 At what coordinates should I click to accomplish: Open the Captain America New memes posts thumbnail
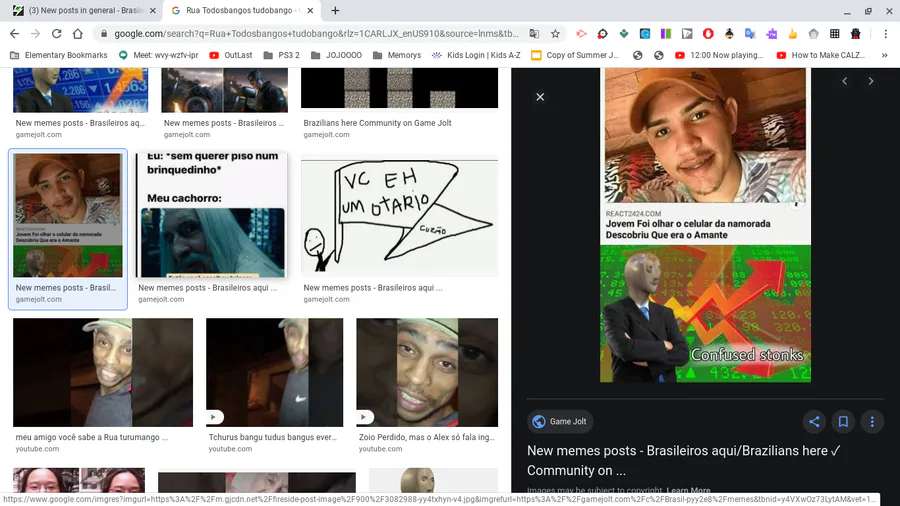click(x=224, y=90)
